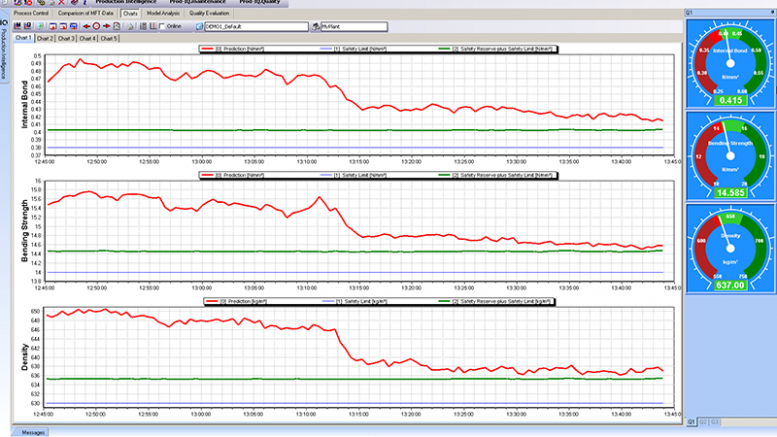Click the plant icon left of MyPlant field
This screenshot has height=437, width=777.
pyautogui.click(x=315, y=26)
